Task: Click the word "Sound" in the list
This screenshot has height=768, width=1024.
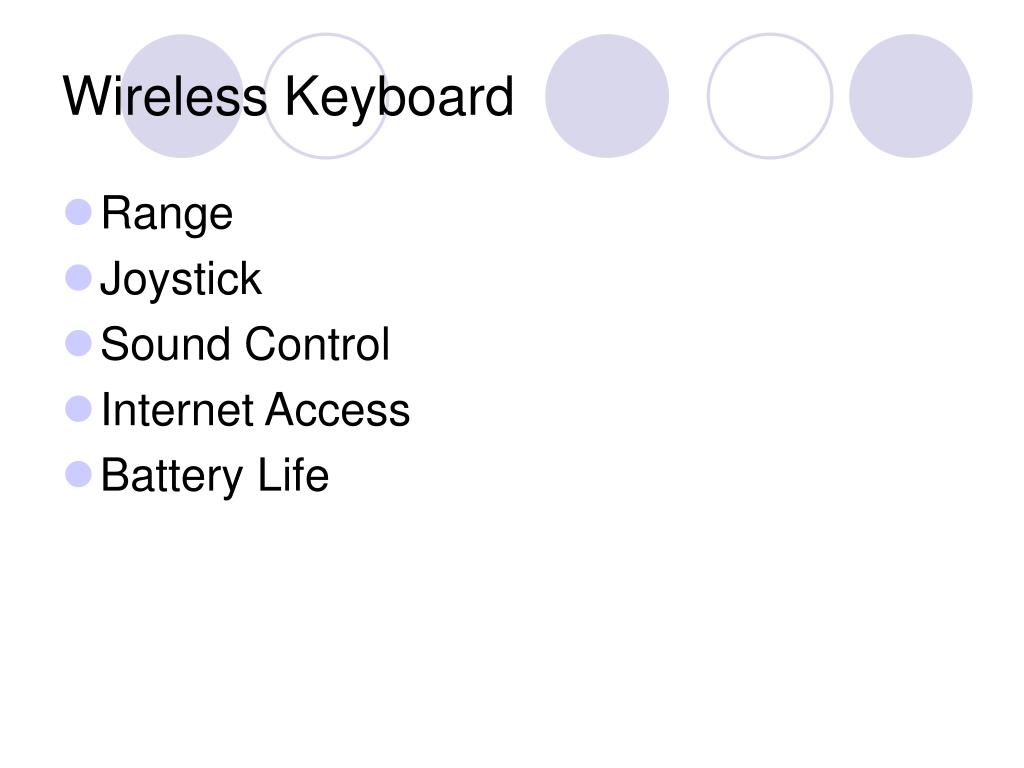Action: [167, 345]
